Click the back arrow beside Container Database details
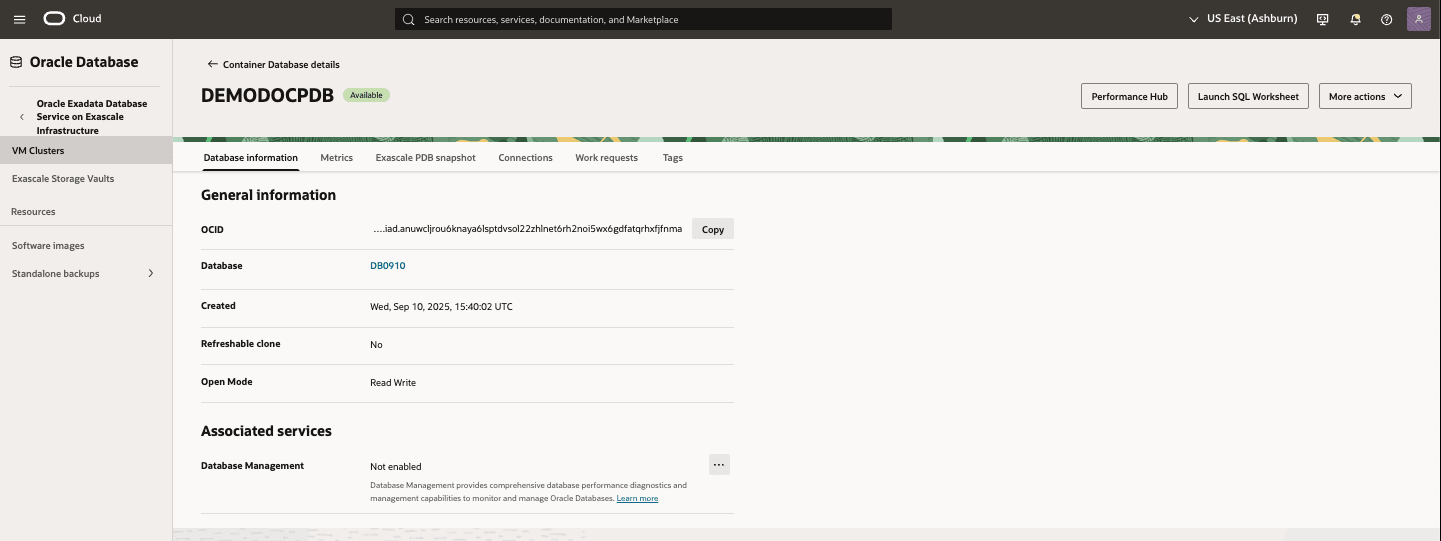 212,64
